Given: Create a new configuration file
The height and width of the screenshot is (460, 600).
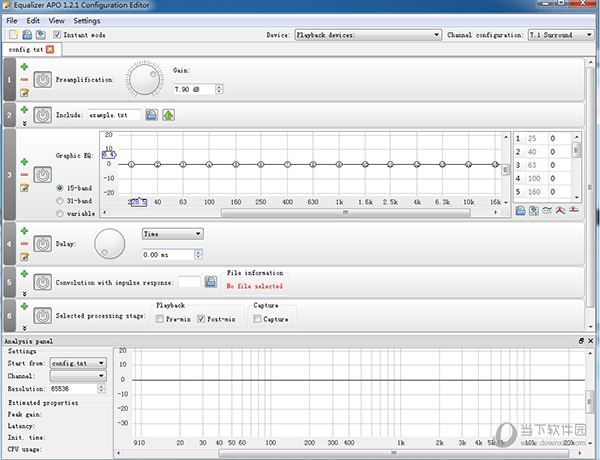Looking at the screenshot, I should click(14, 35).
